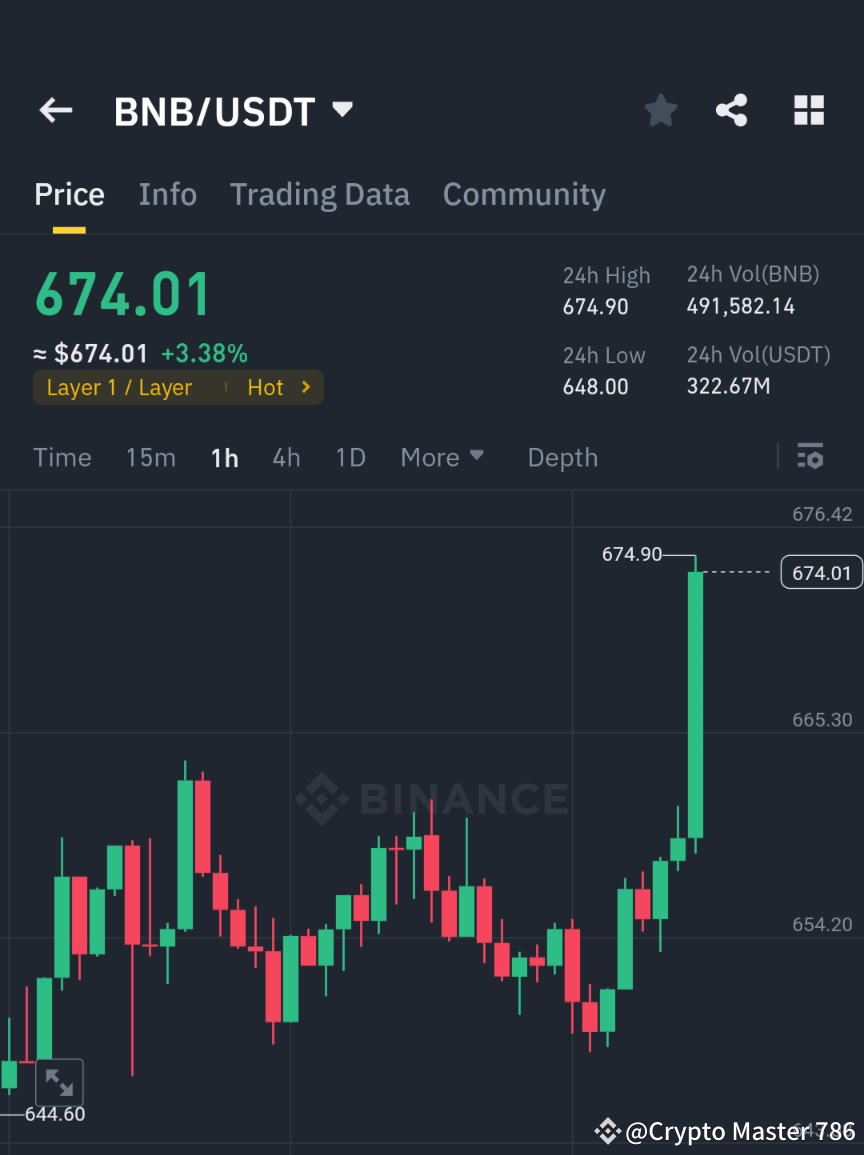Enable the 4h timeframe view
The image size is (864, 1155).
click(286, 457)
